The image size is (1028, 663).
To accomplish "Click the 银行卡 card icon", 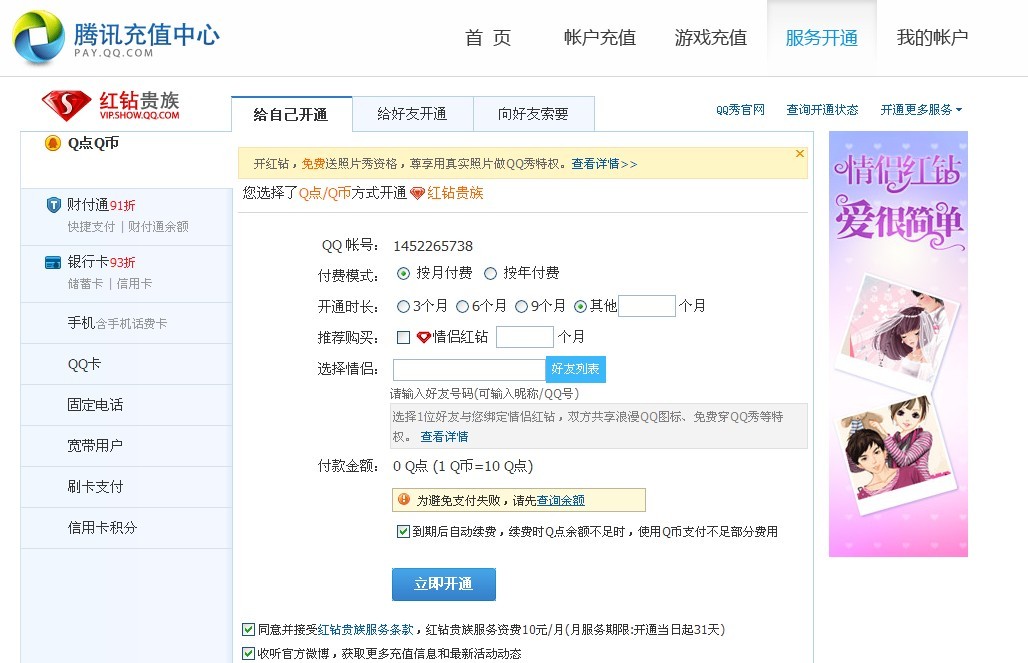I will pos(54,262).
